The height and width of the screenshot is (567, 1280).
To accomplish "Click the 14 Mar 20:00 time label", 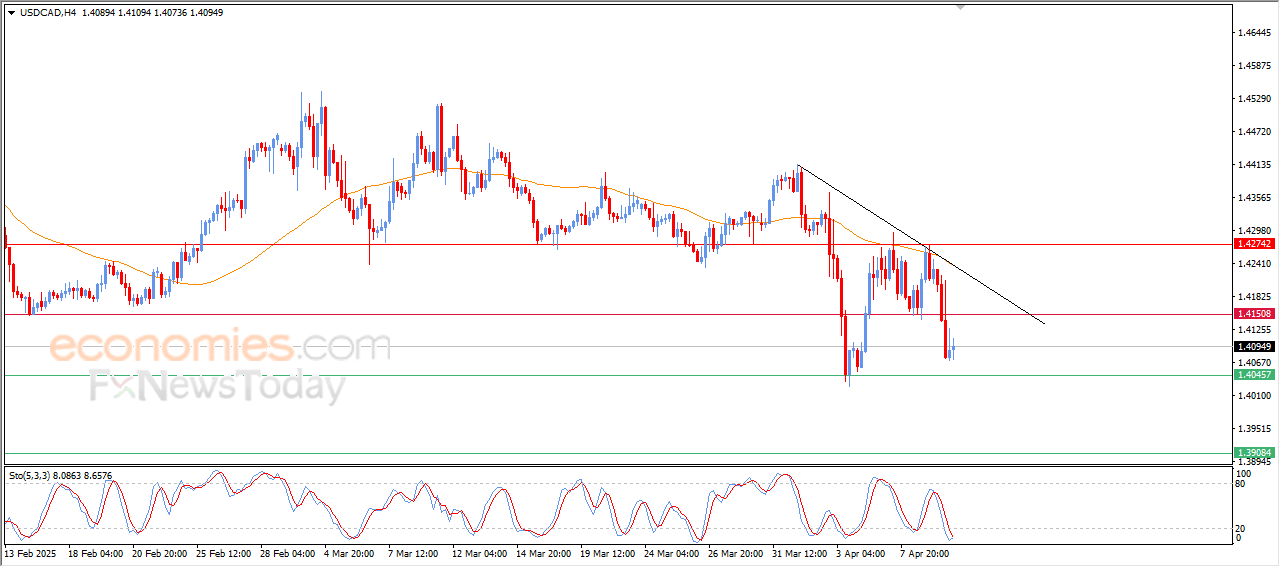I will click(543, 552).
